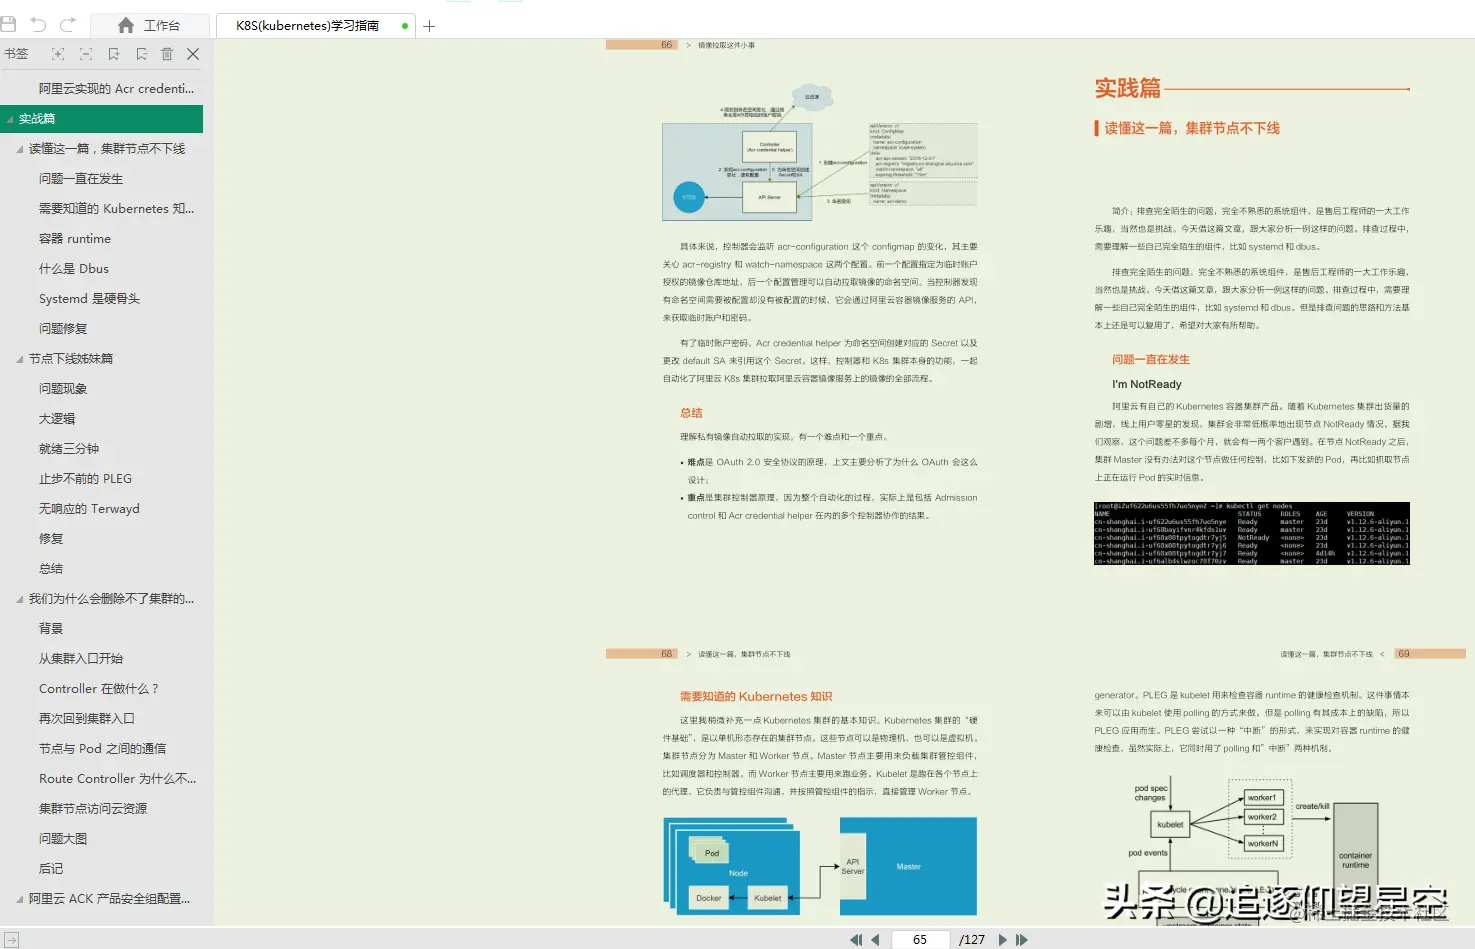The height and width of the screenshot is (949, 1475).
Task: Open bookmark 什么是 Dbus
Action: (74, 269)
